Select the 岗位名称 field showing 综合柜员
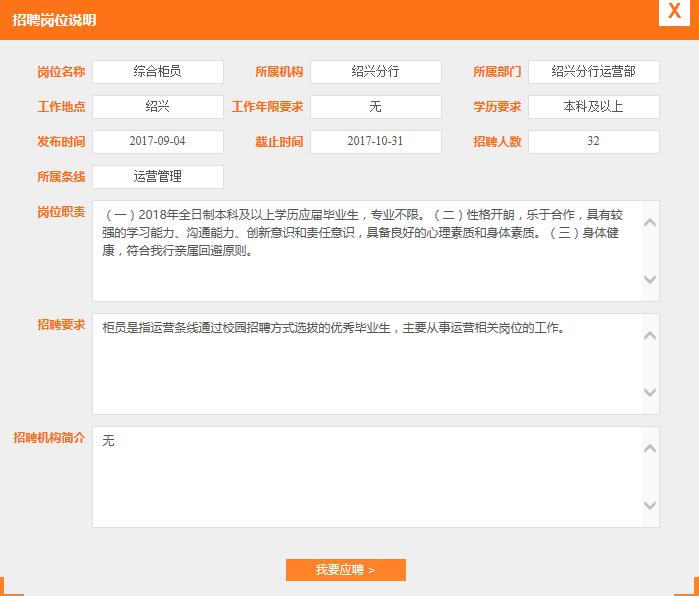Image resolution: width=699 pixels, height=596 pixels. pyautogui.click(x=158, y=72)
